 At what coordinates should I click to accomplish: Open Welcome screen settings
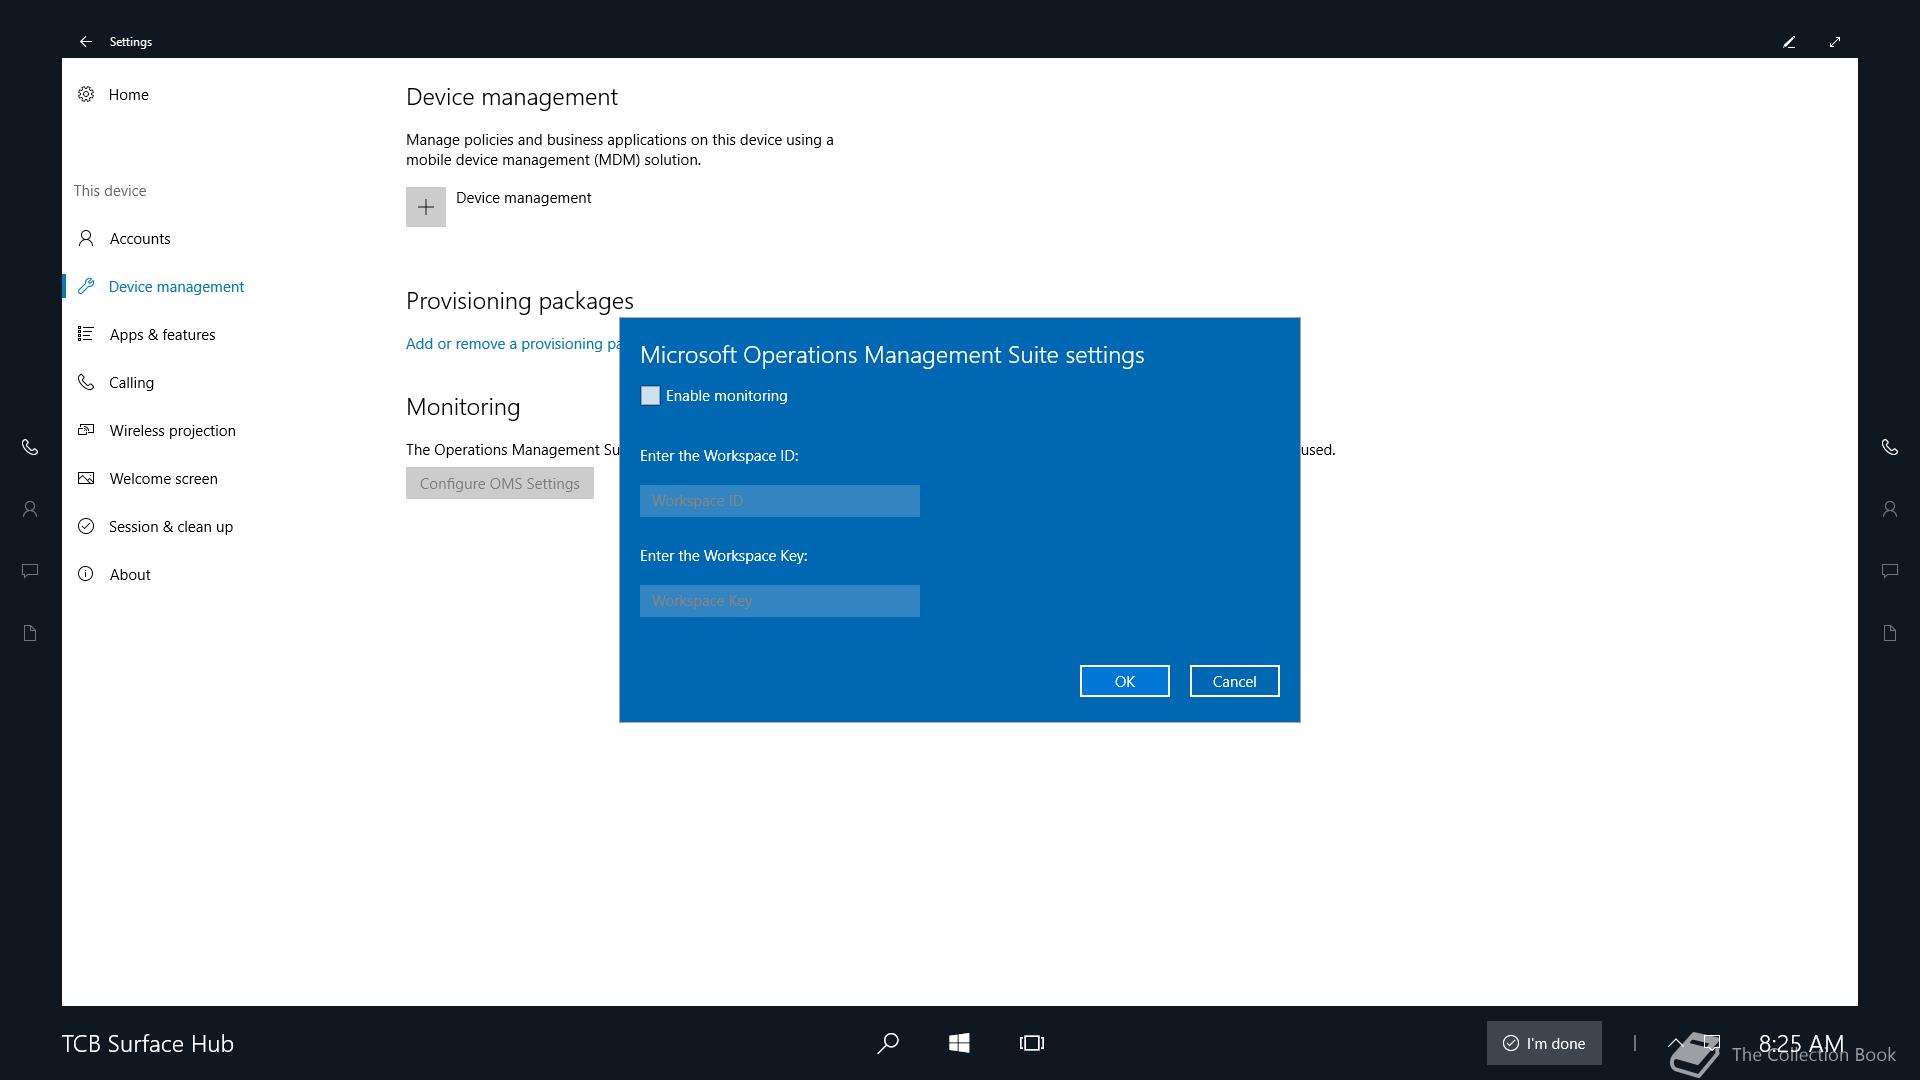(x=163, y=478)
